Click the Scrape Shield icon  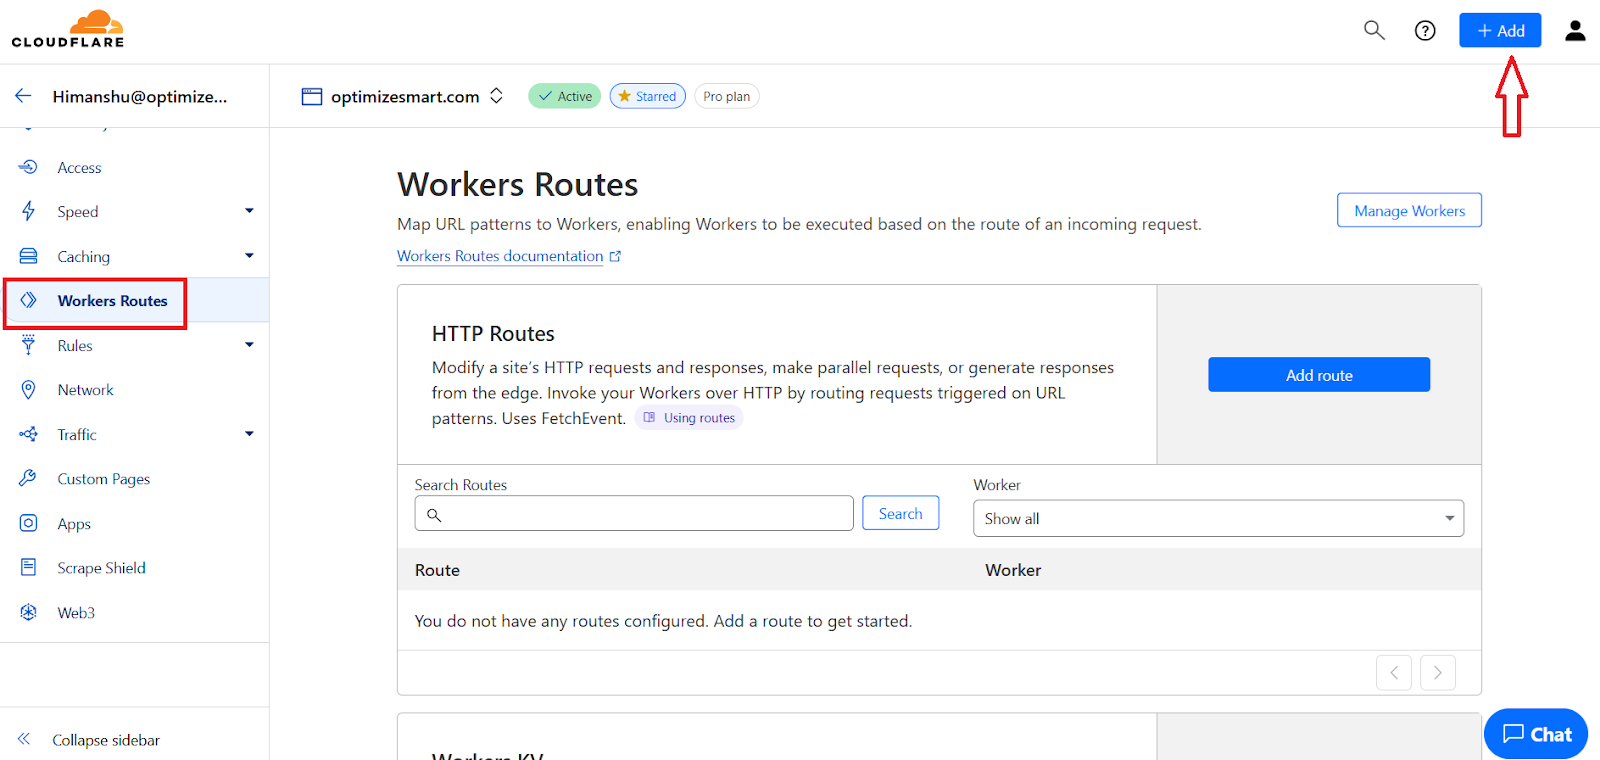28,567
